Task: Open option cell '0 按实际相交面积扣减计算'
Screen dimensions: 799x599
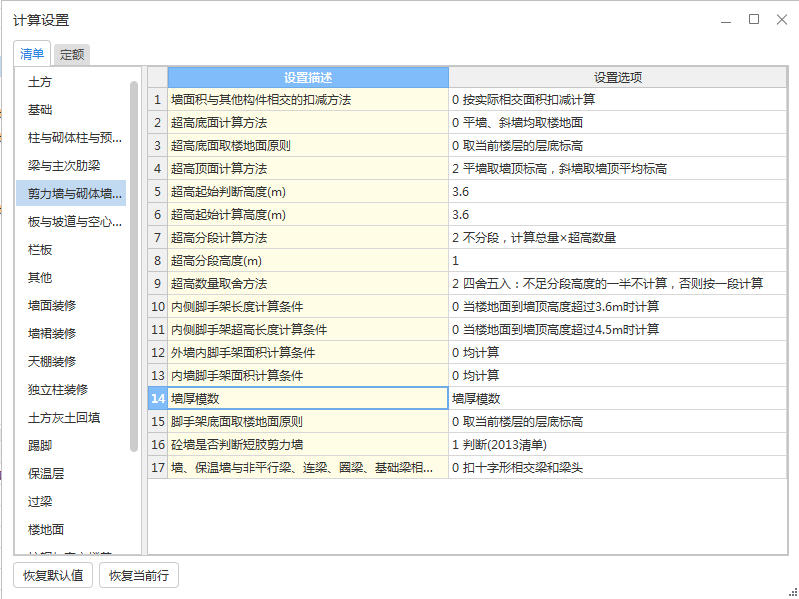Action: coord(618,100)
